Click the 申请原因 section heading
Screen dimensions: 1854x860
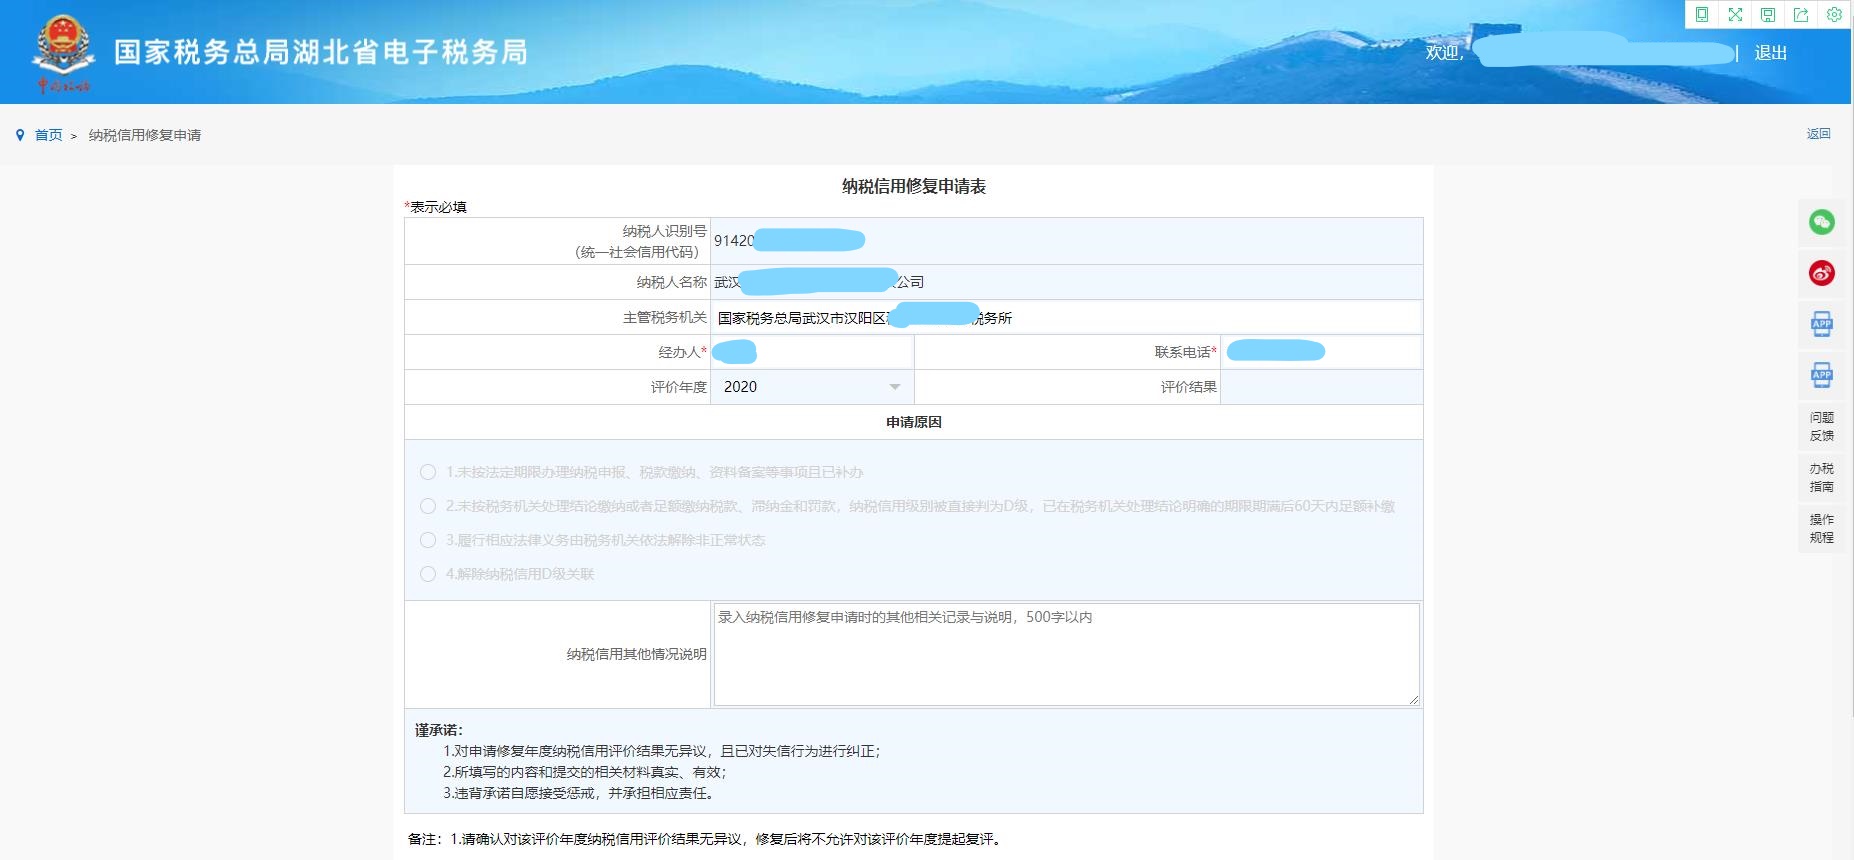point(914,422)
